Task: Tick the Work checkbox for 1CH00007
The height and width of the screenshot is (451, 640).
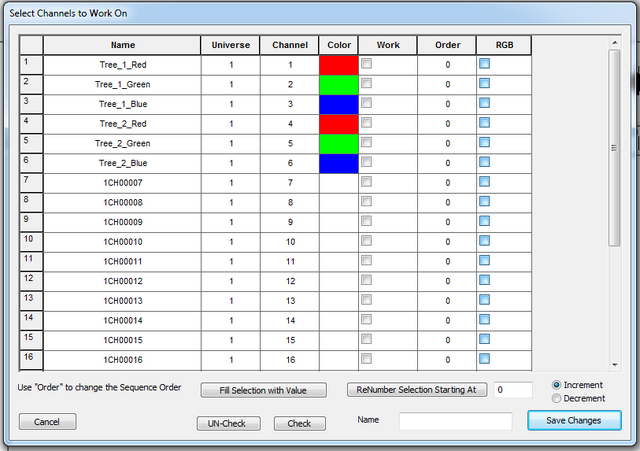Action: pyautogui.click(x=367, y=182)
